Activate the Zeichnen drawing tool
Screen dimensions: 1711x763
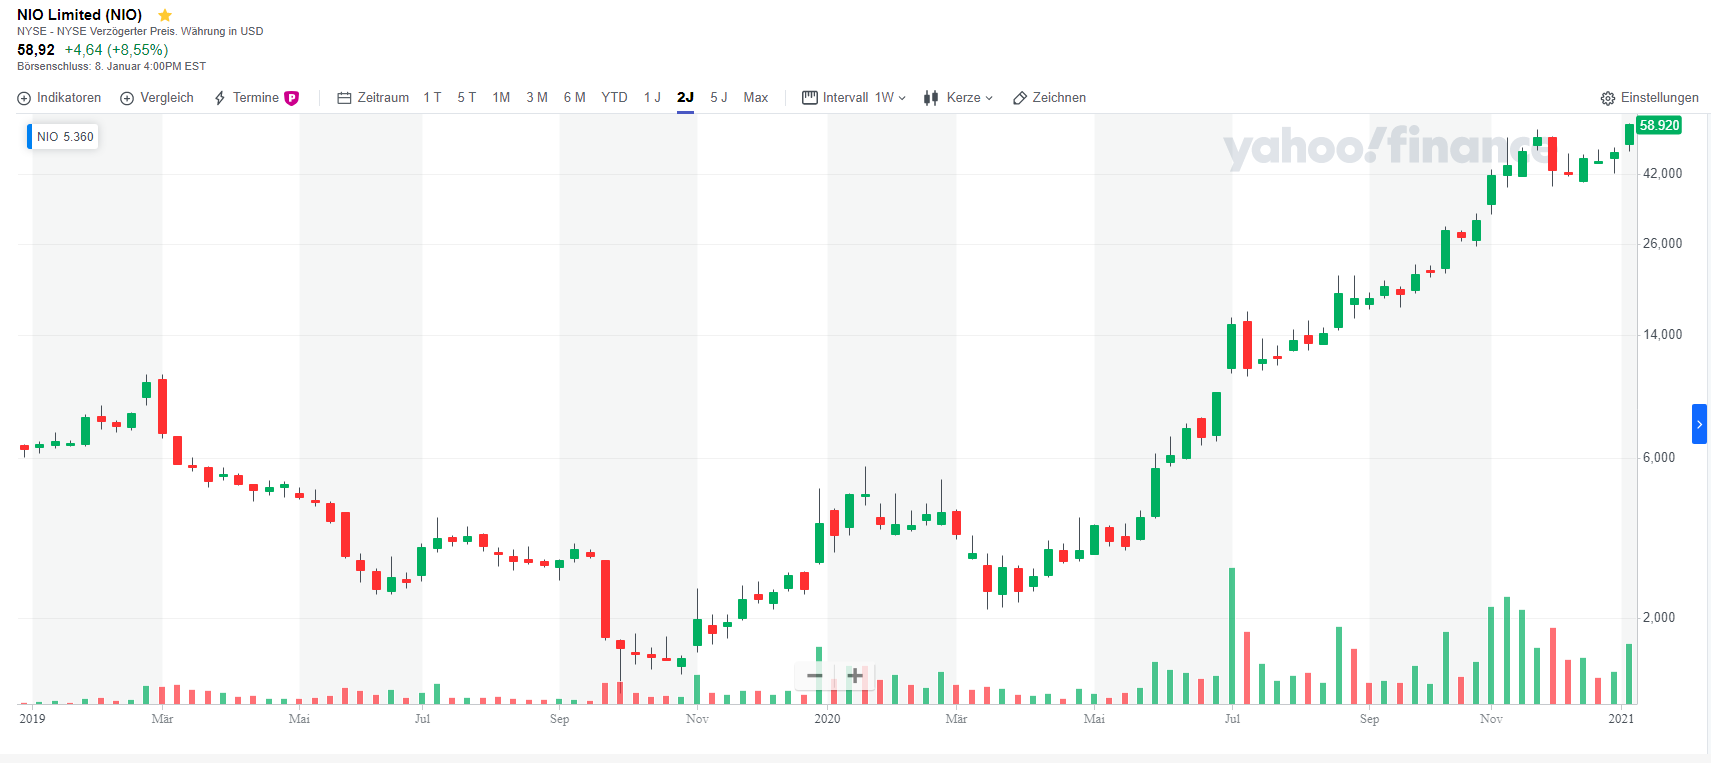(x=1049, y=98)
